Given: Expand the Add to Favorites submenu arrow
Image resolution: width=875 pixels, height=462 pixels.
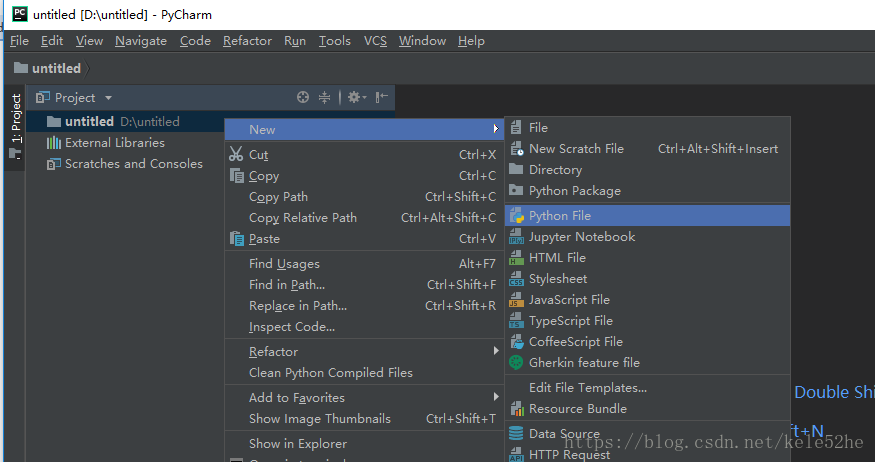Looking at the screenshot, I should (x=495, y=397).
